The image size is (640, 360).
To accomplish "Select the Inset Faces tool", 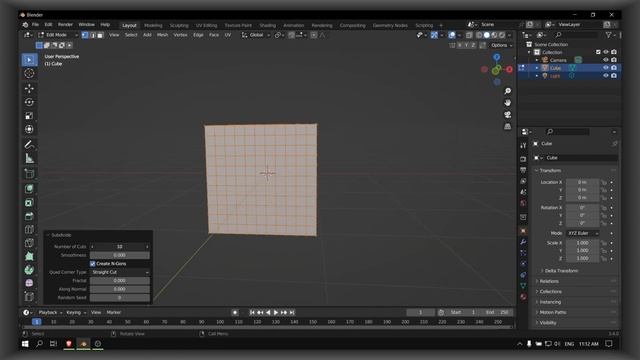I will coord(29,202).
